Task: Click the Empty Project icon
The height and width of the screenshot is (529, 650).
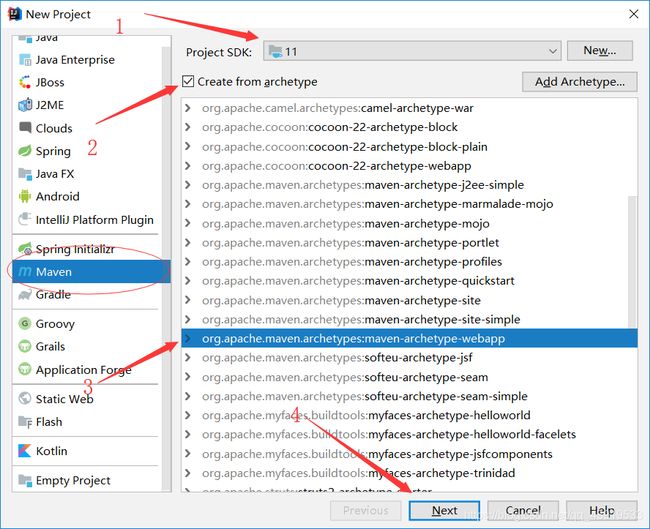Action: [x=25, y=480]
